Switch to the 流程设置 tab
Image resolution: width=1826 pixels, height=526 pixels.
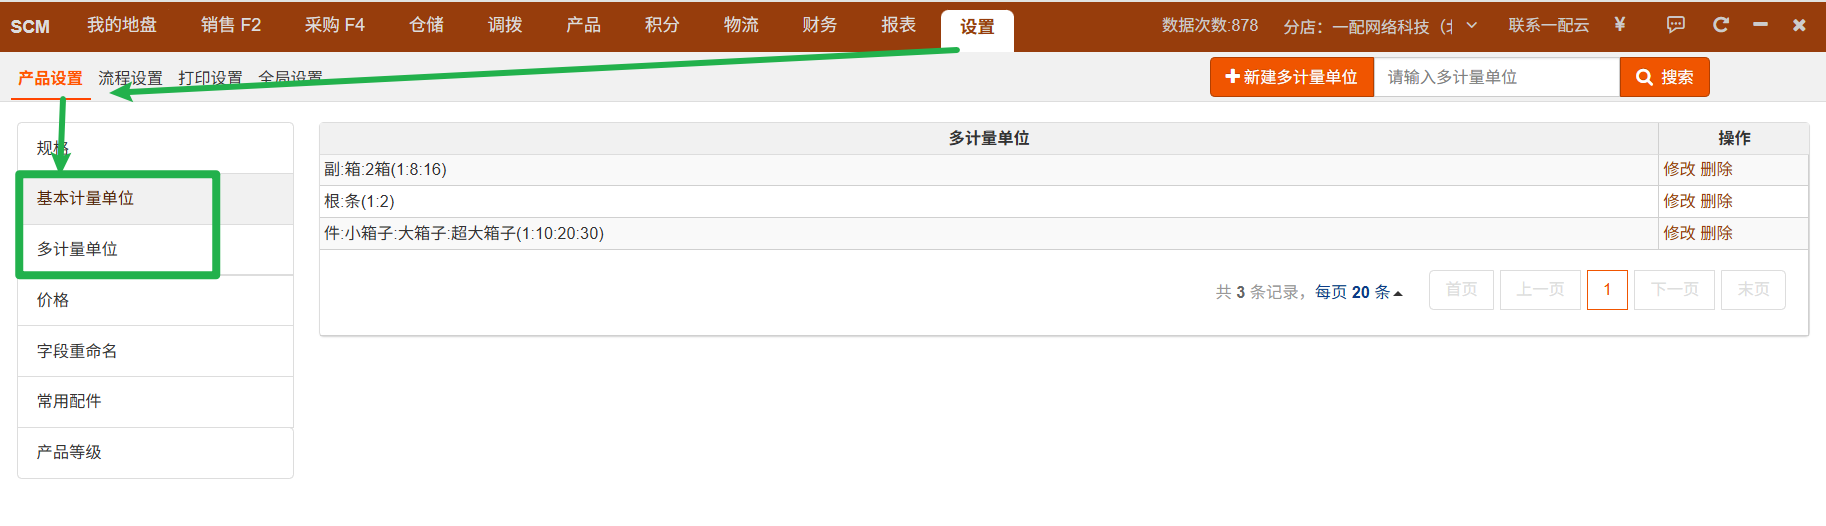130,78
